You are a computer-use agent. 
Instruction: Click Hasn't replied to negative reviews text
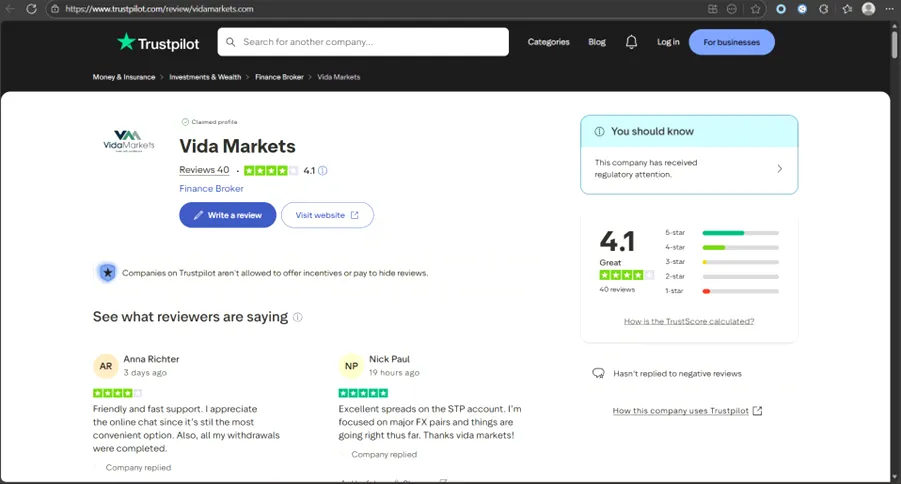click(677, 374)
